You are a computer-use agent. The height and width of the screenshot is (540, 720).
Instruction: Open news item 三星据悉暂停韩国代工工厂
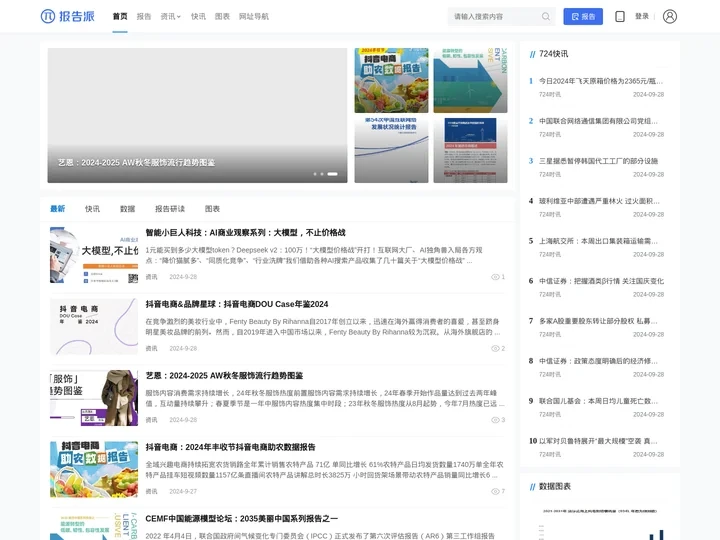point(598,161)
